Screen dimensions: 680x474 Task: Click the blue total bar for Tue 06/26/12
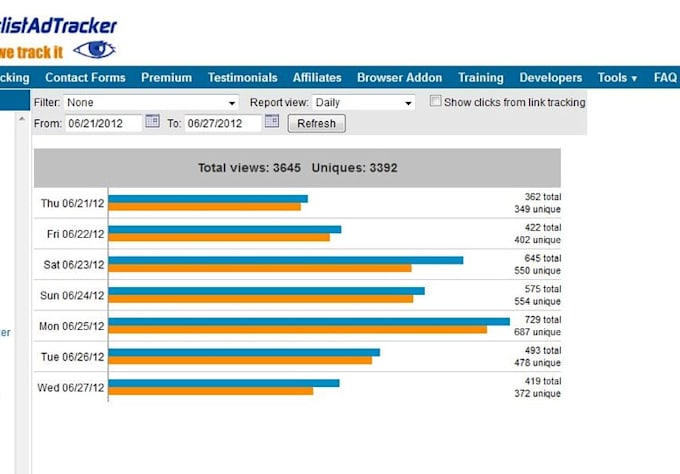click(244, 352)
